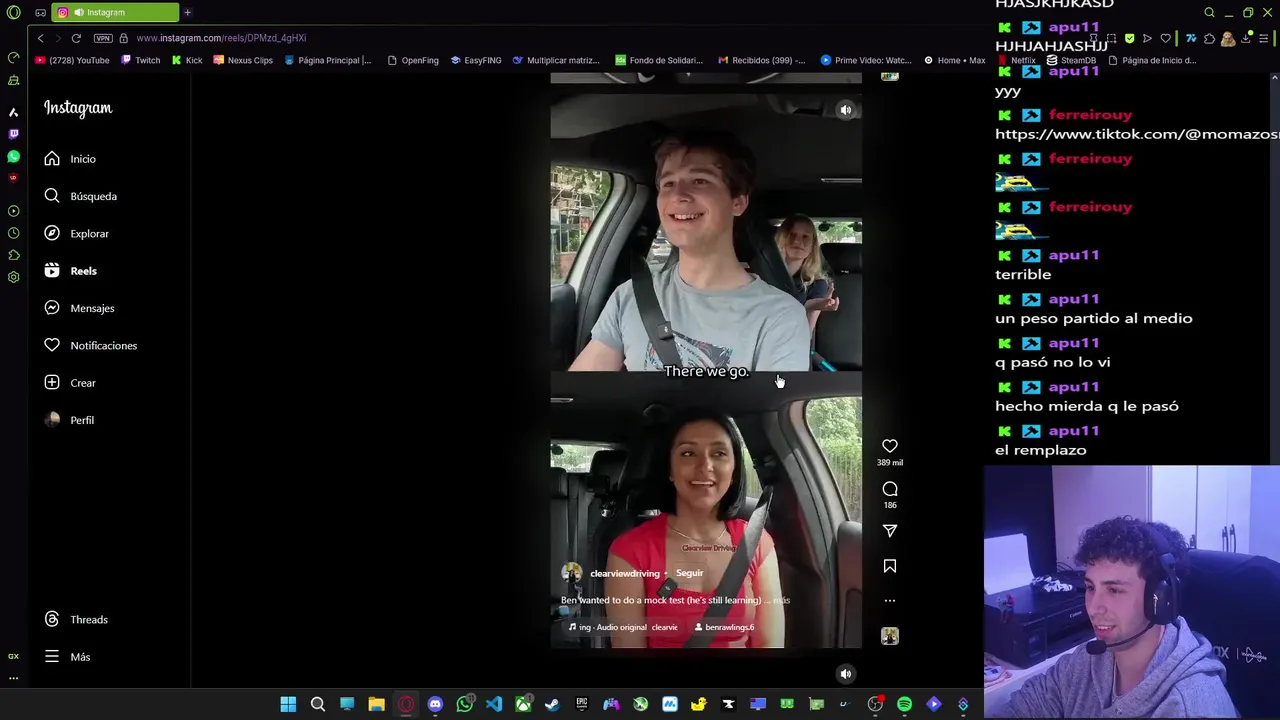Reload the Instagram page

(76, 38)
